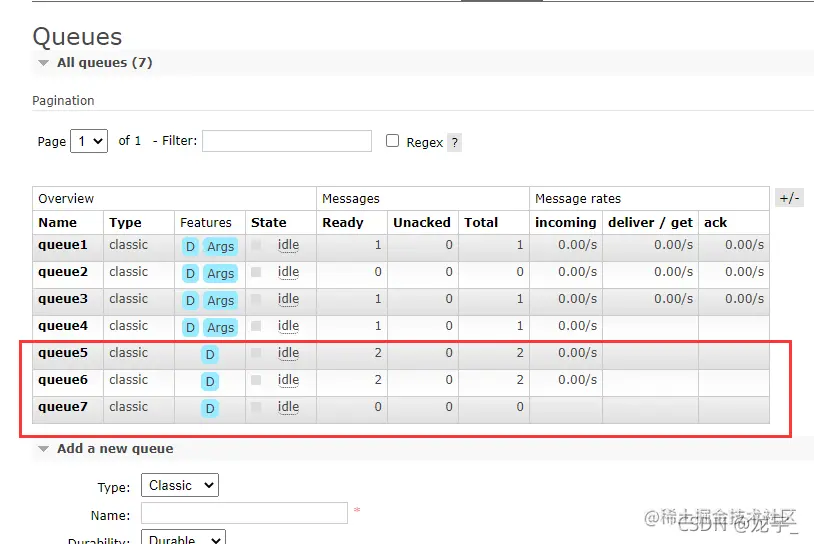Open the Durability Durable dropdown
The width and height of the screenshot is (814, 544).
point(183,538)
